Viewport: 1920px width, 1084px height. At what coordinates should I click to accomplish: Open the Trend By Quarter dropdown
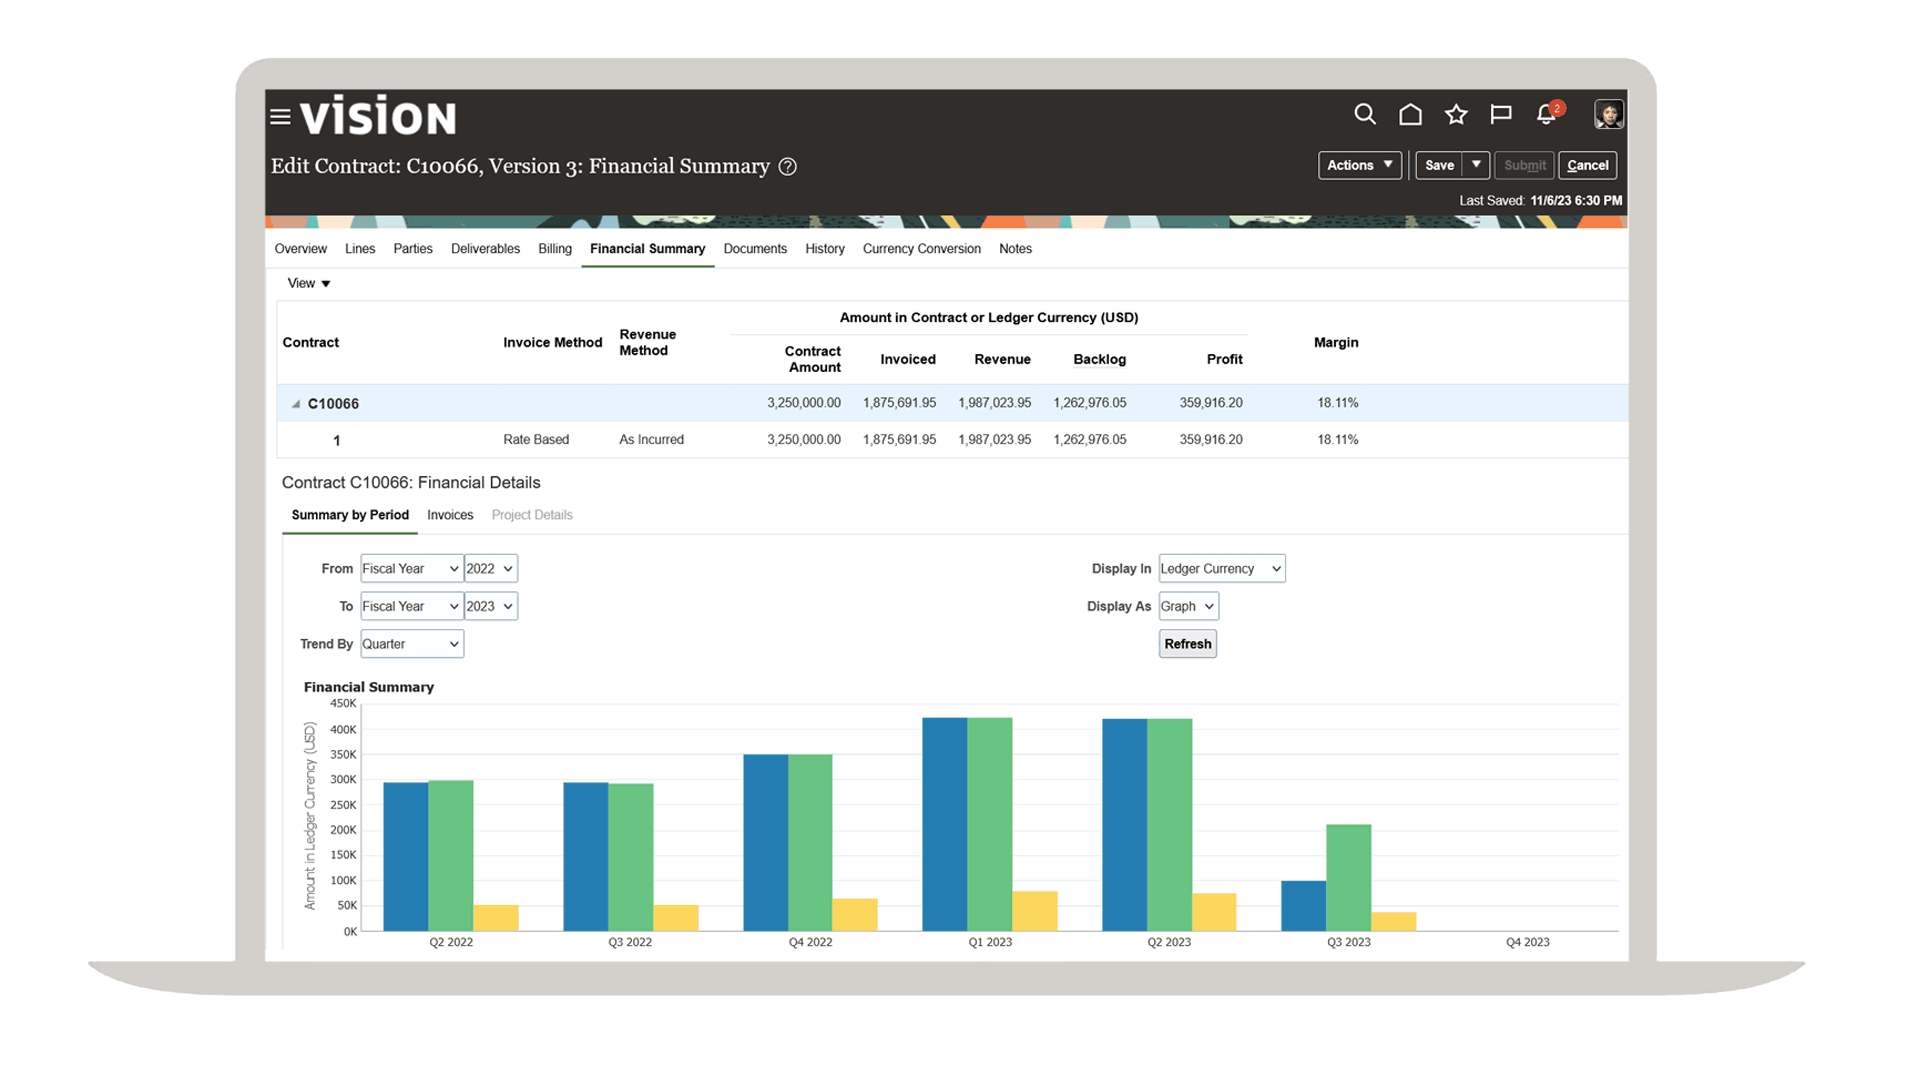click(x=411, y=644)
